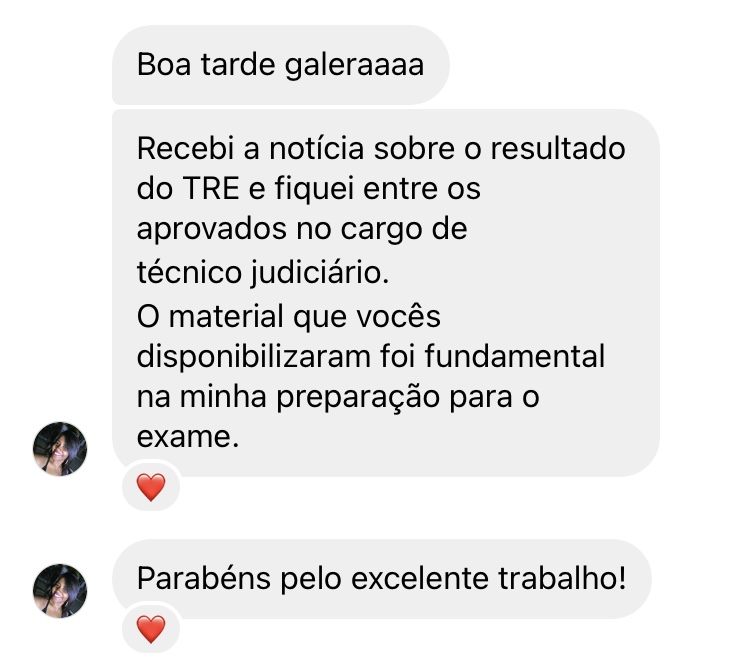Click the line 'na minha preparação para o'
750x657 pixels.
pyautogui.click(x=338, y=398)
